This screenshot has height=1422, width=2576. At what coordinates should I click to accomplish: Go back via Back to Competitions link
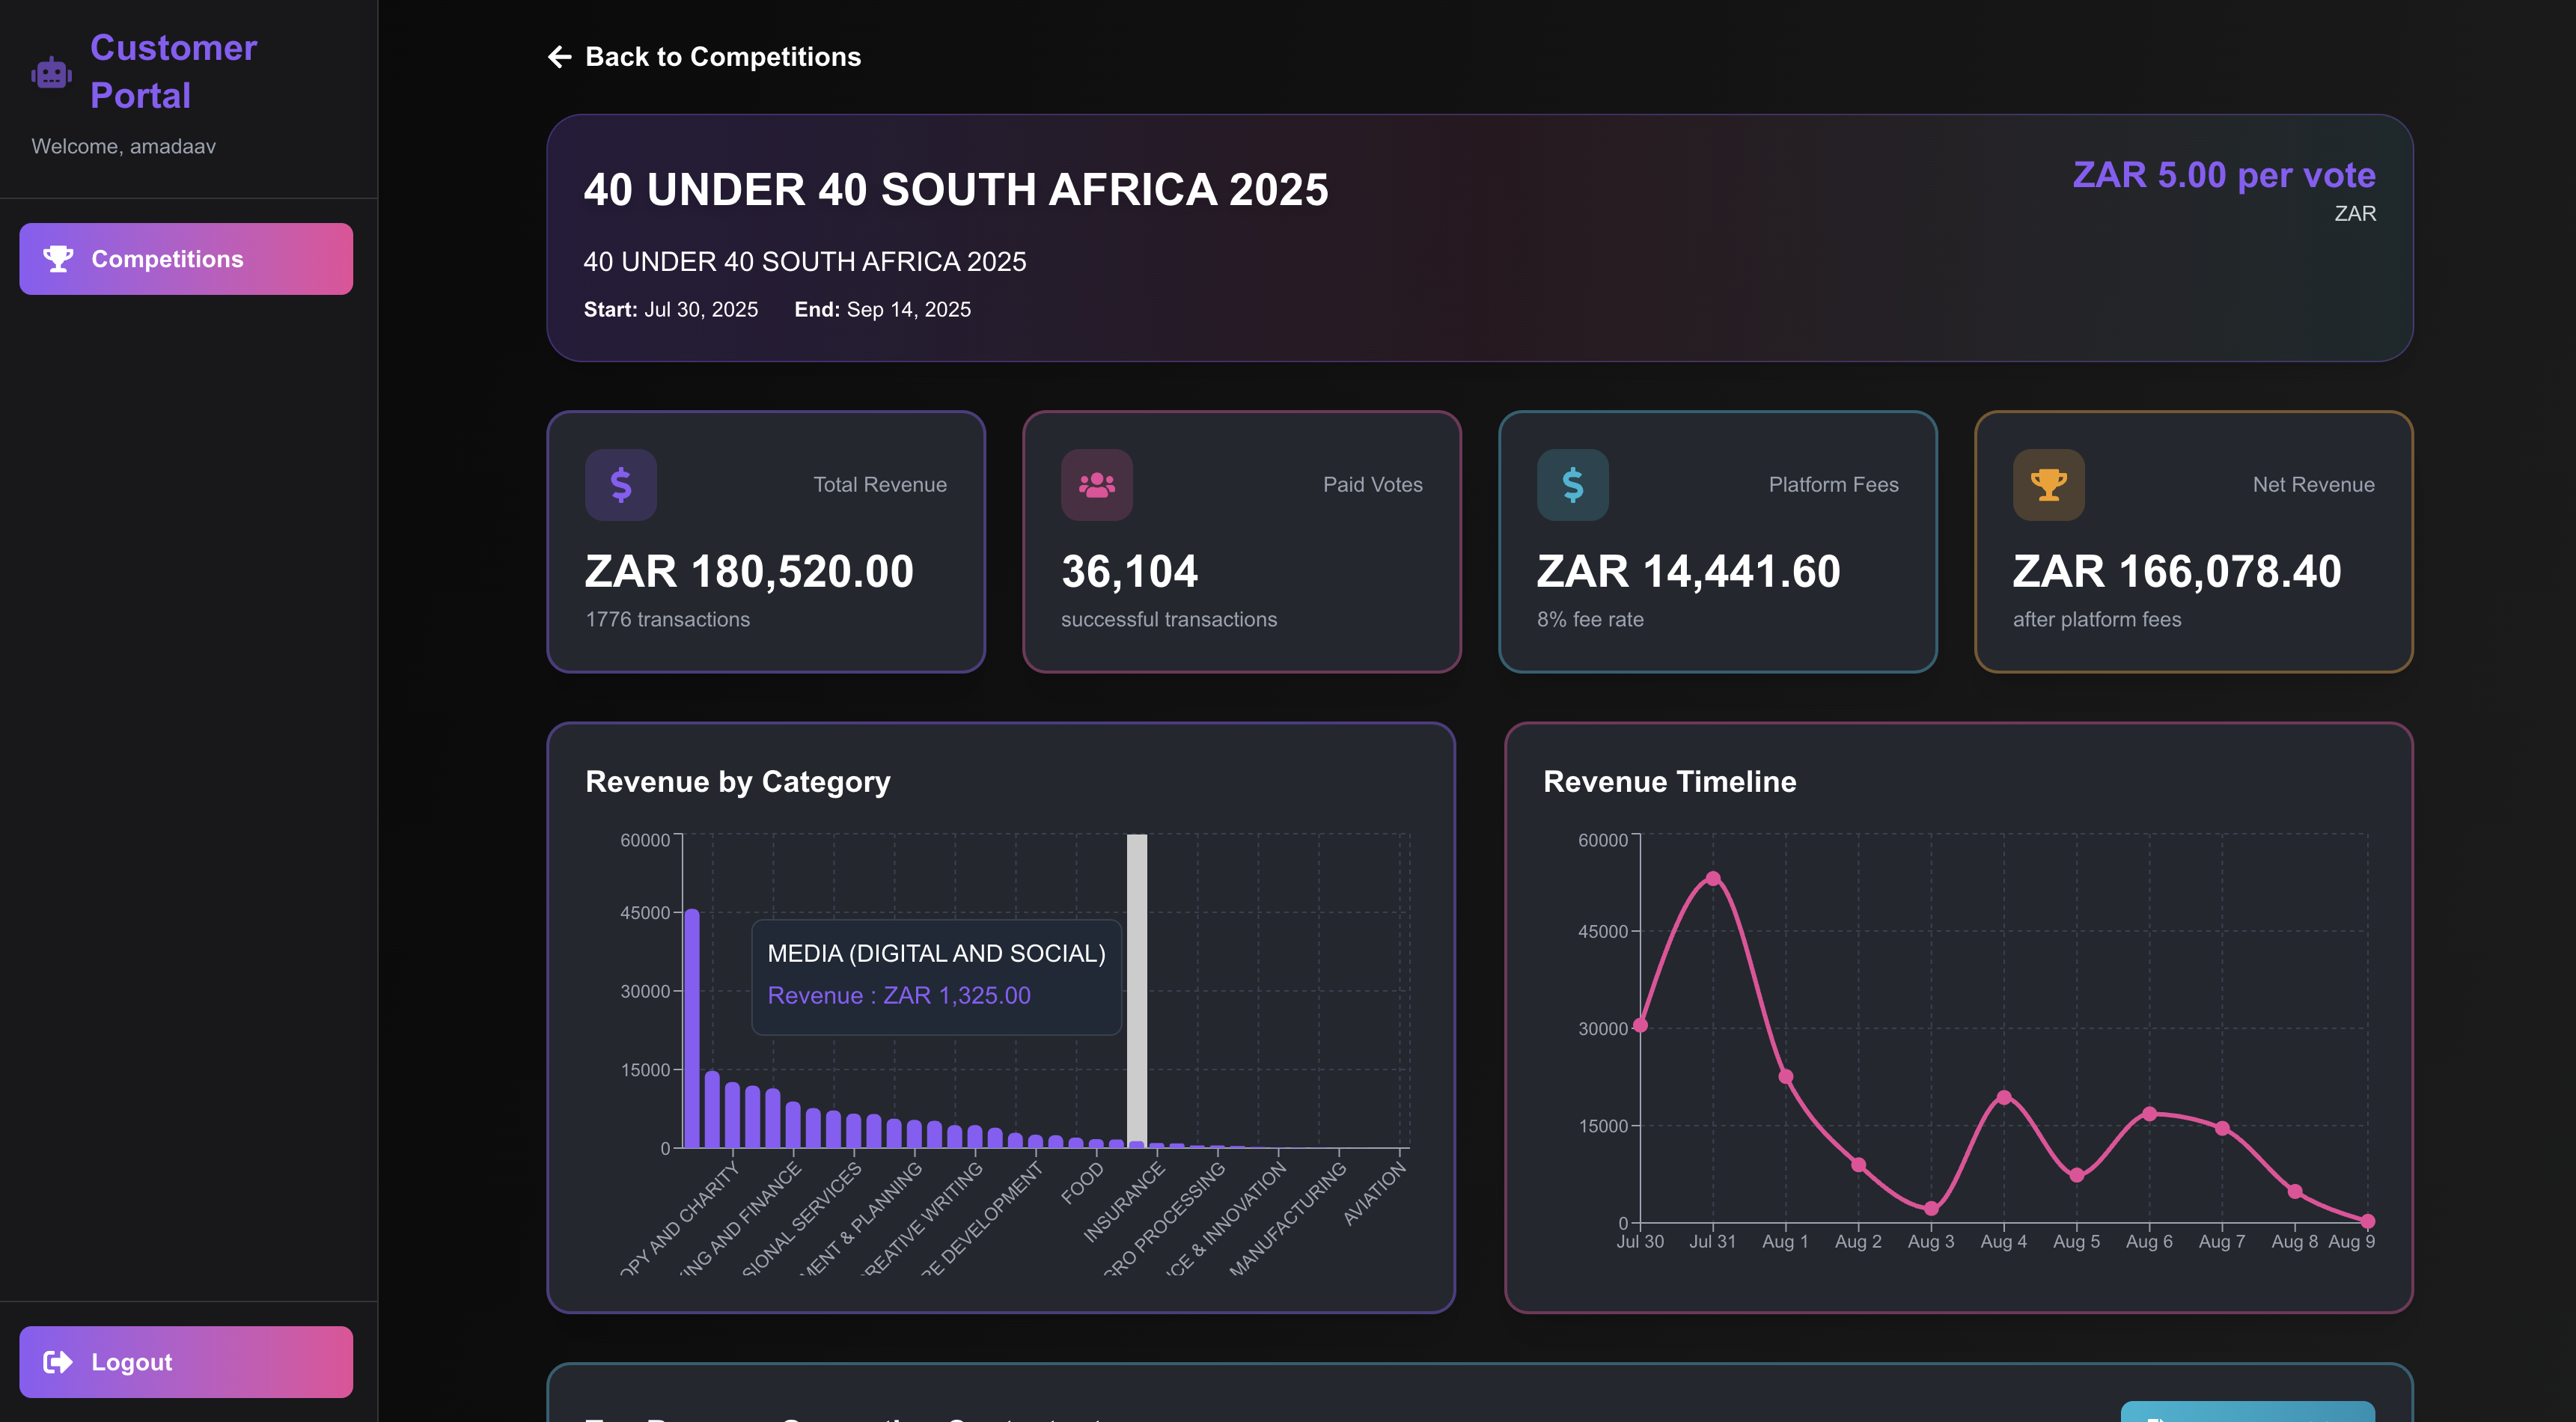[x=722, y=57]
